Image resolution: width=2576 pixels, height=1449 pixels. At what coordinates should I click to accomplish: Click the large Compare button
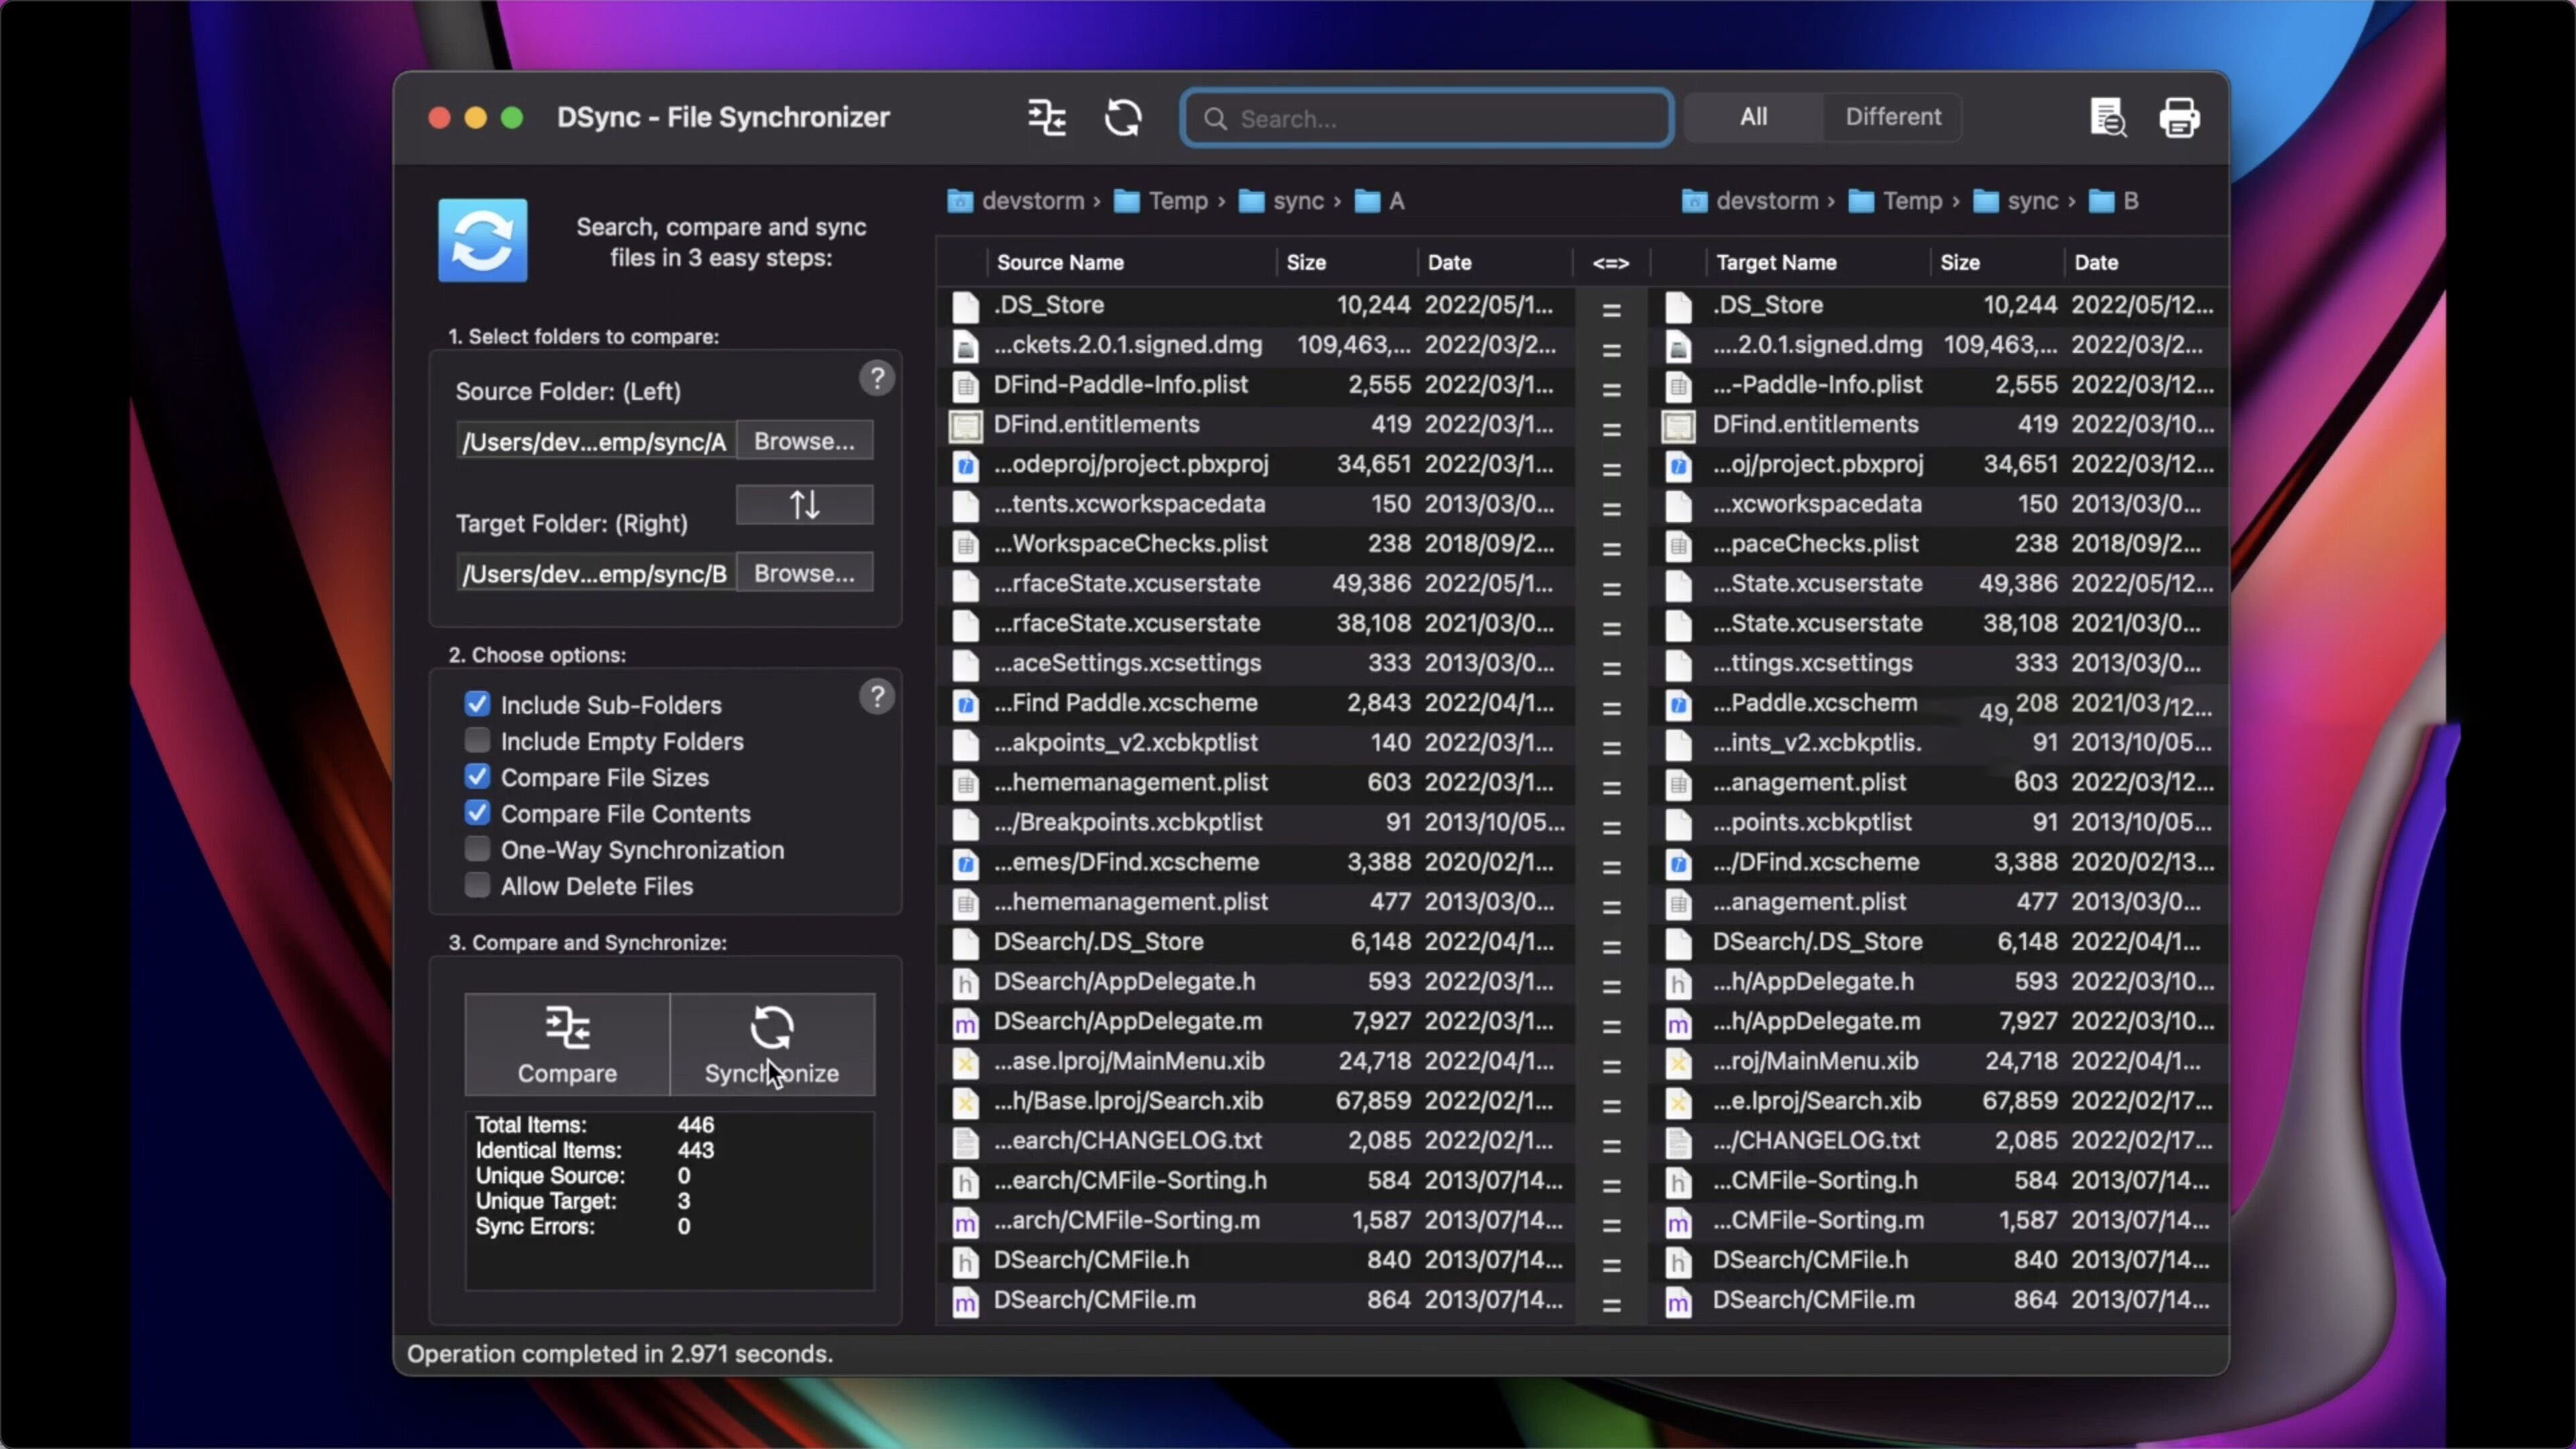pos(567,1044)
